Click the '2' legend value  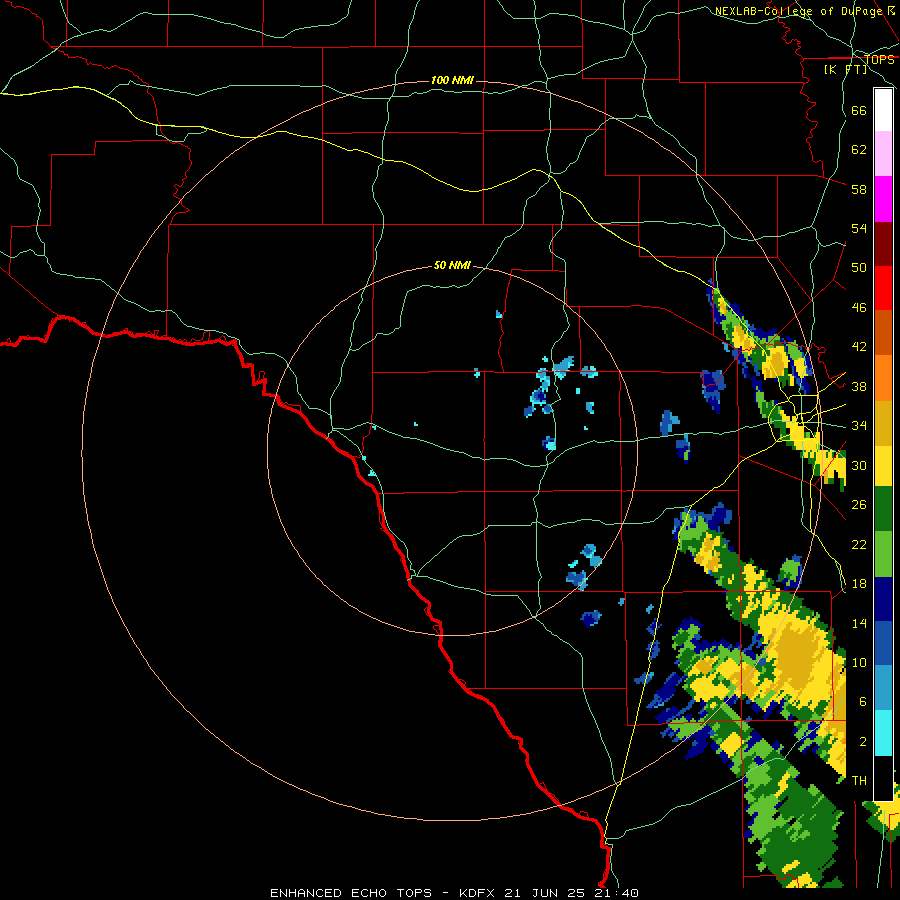click(863, 741)
